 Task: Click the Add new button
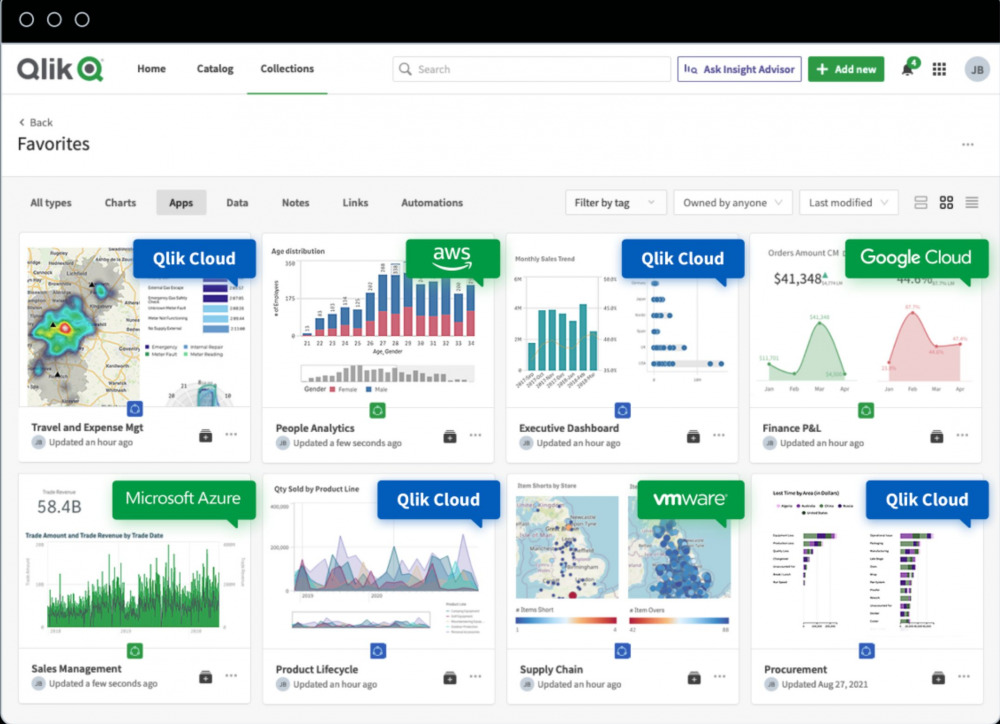[846, 69]
